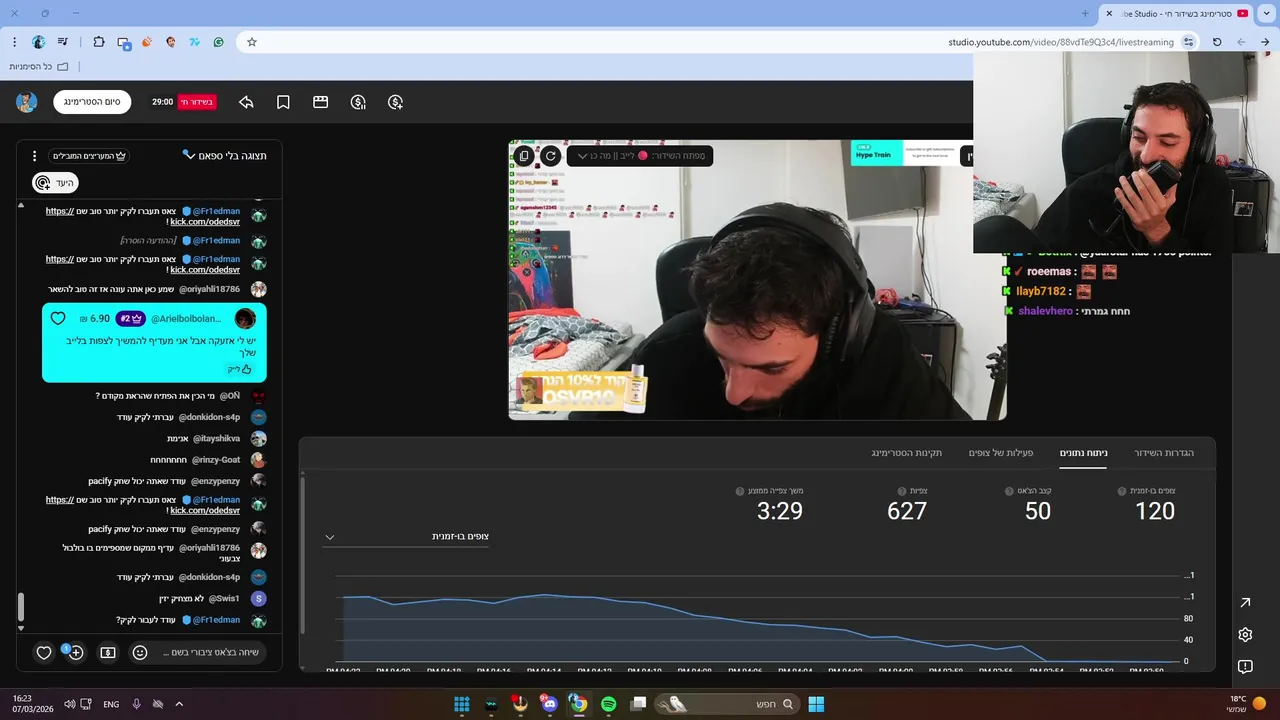Click the dollar plus insert ad icon

click(395, 102)
